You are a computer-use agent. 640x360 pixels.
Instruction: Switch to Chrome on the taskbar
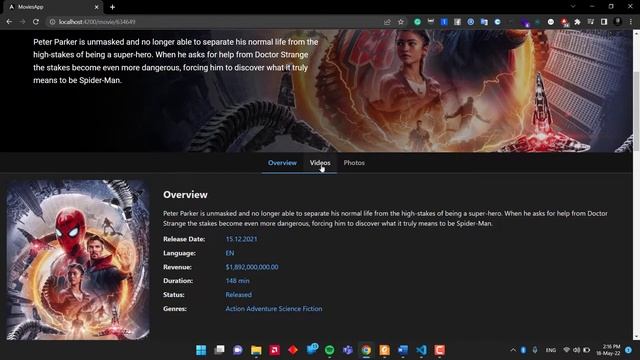[366, 350]
